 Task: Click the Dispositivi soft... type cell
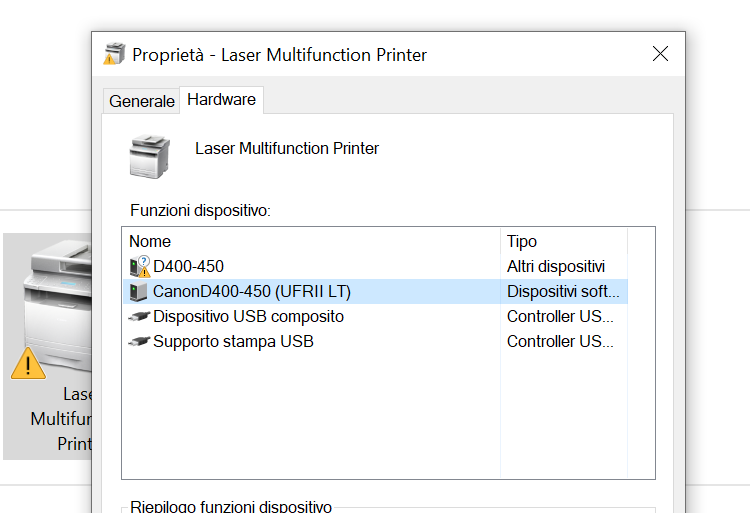pyautogui.click(x=563, y=292)
